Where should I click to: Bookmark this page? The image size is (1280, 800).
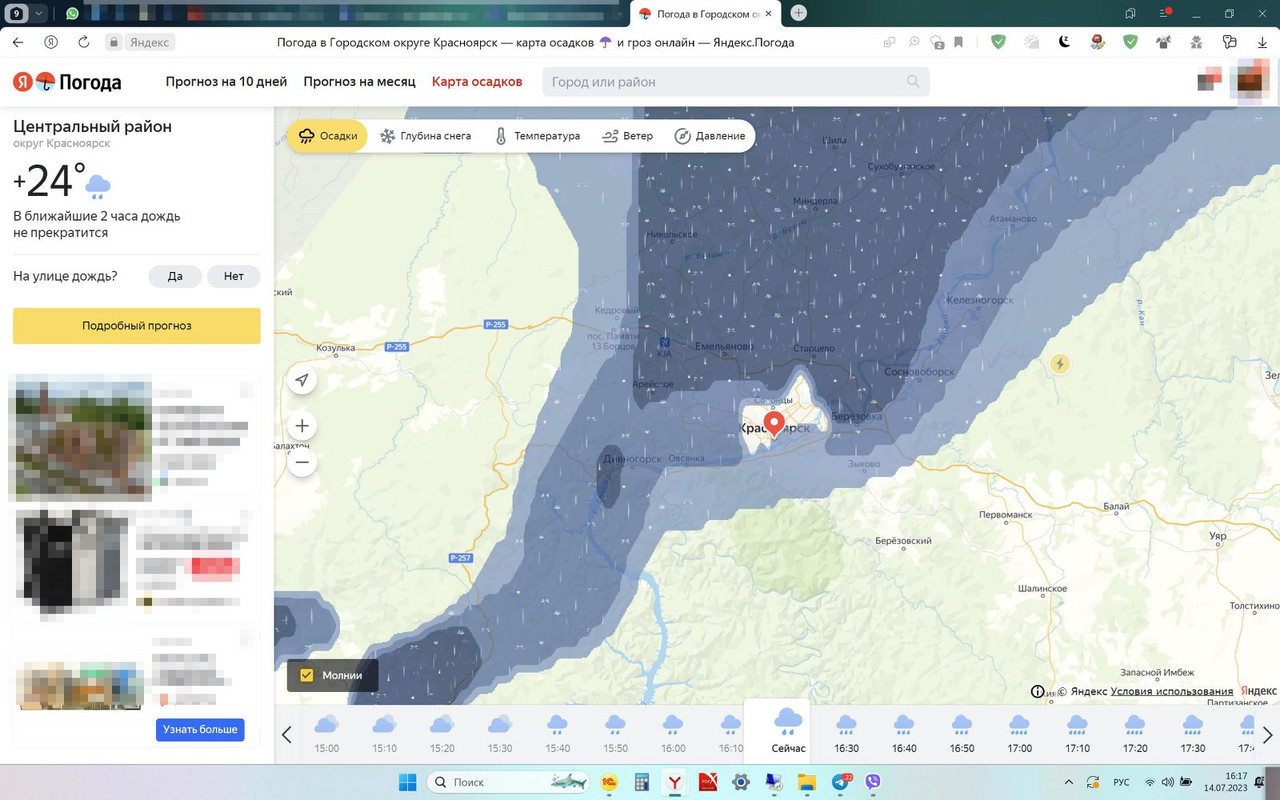958,42
